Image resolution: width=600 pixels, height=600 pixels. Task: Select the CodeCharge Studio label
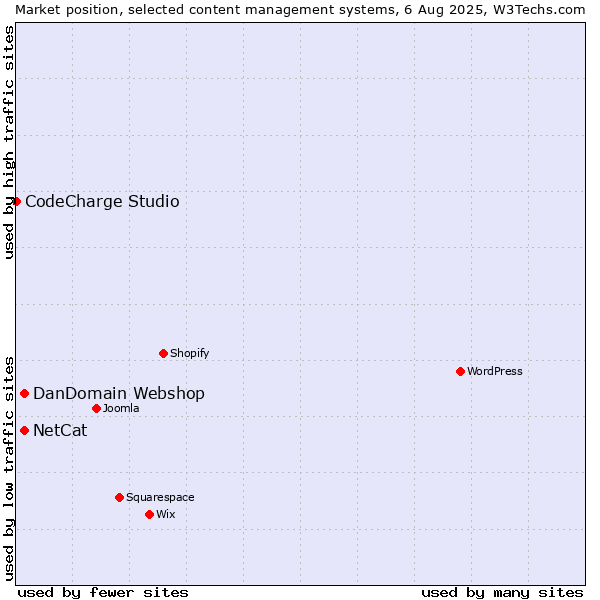[102, 202]
